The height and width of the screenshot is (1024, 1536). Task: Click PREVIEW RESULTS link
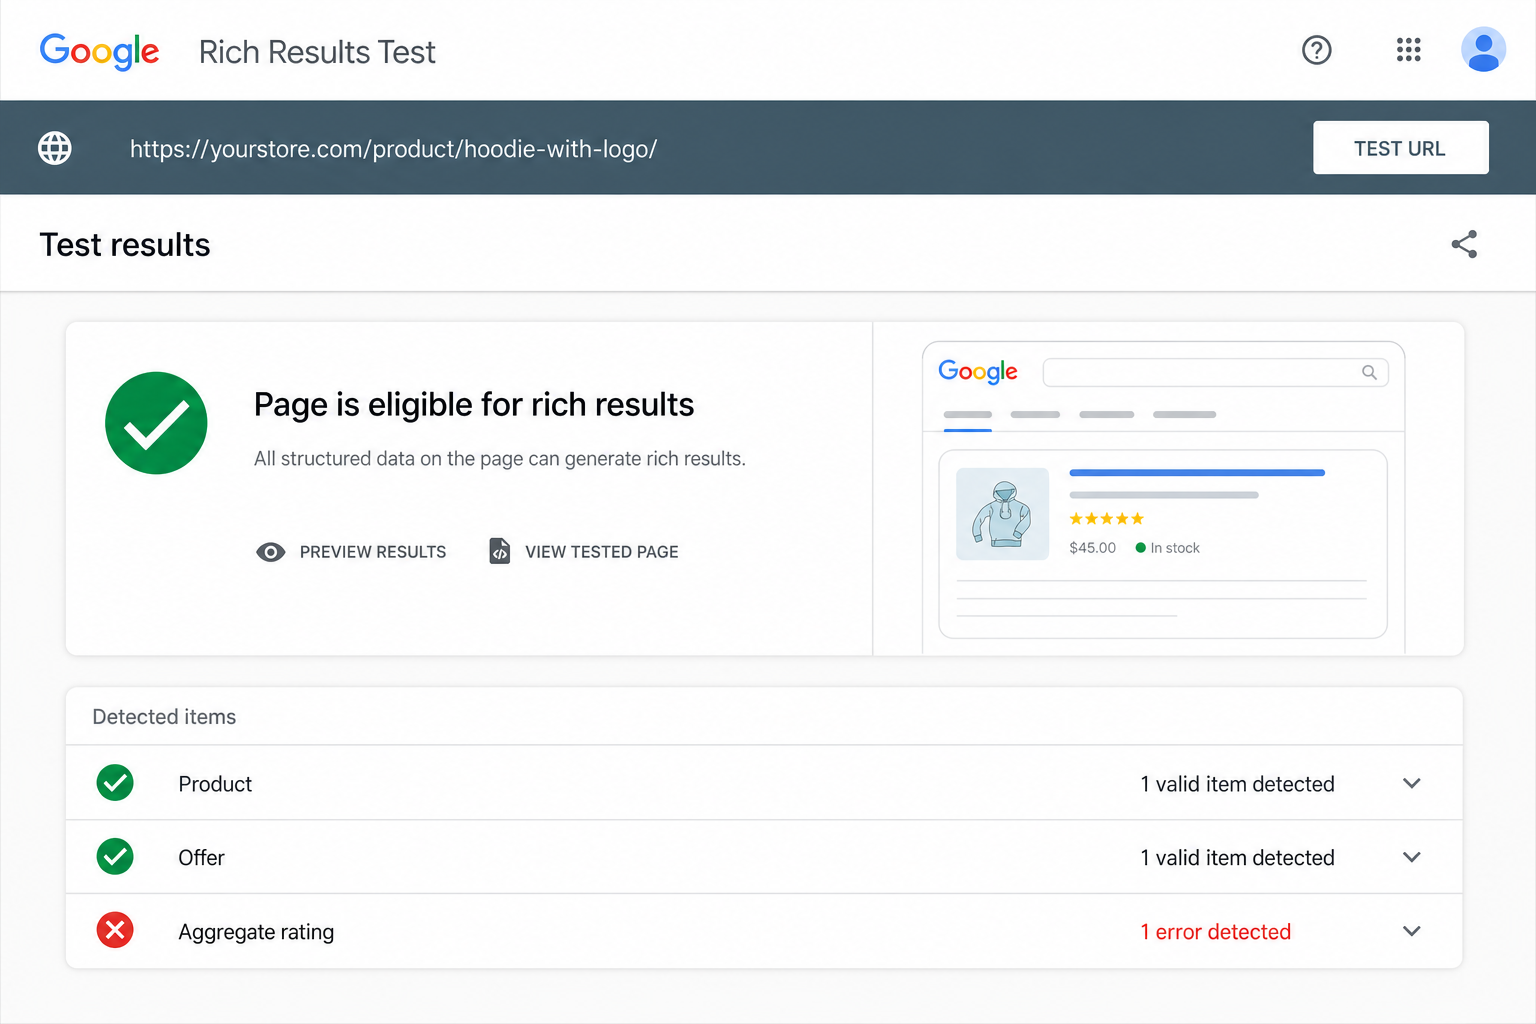point(373,552)
